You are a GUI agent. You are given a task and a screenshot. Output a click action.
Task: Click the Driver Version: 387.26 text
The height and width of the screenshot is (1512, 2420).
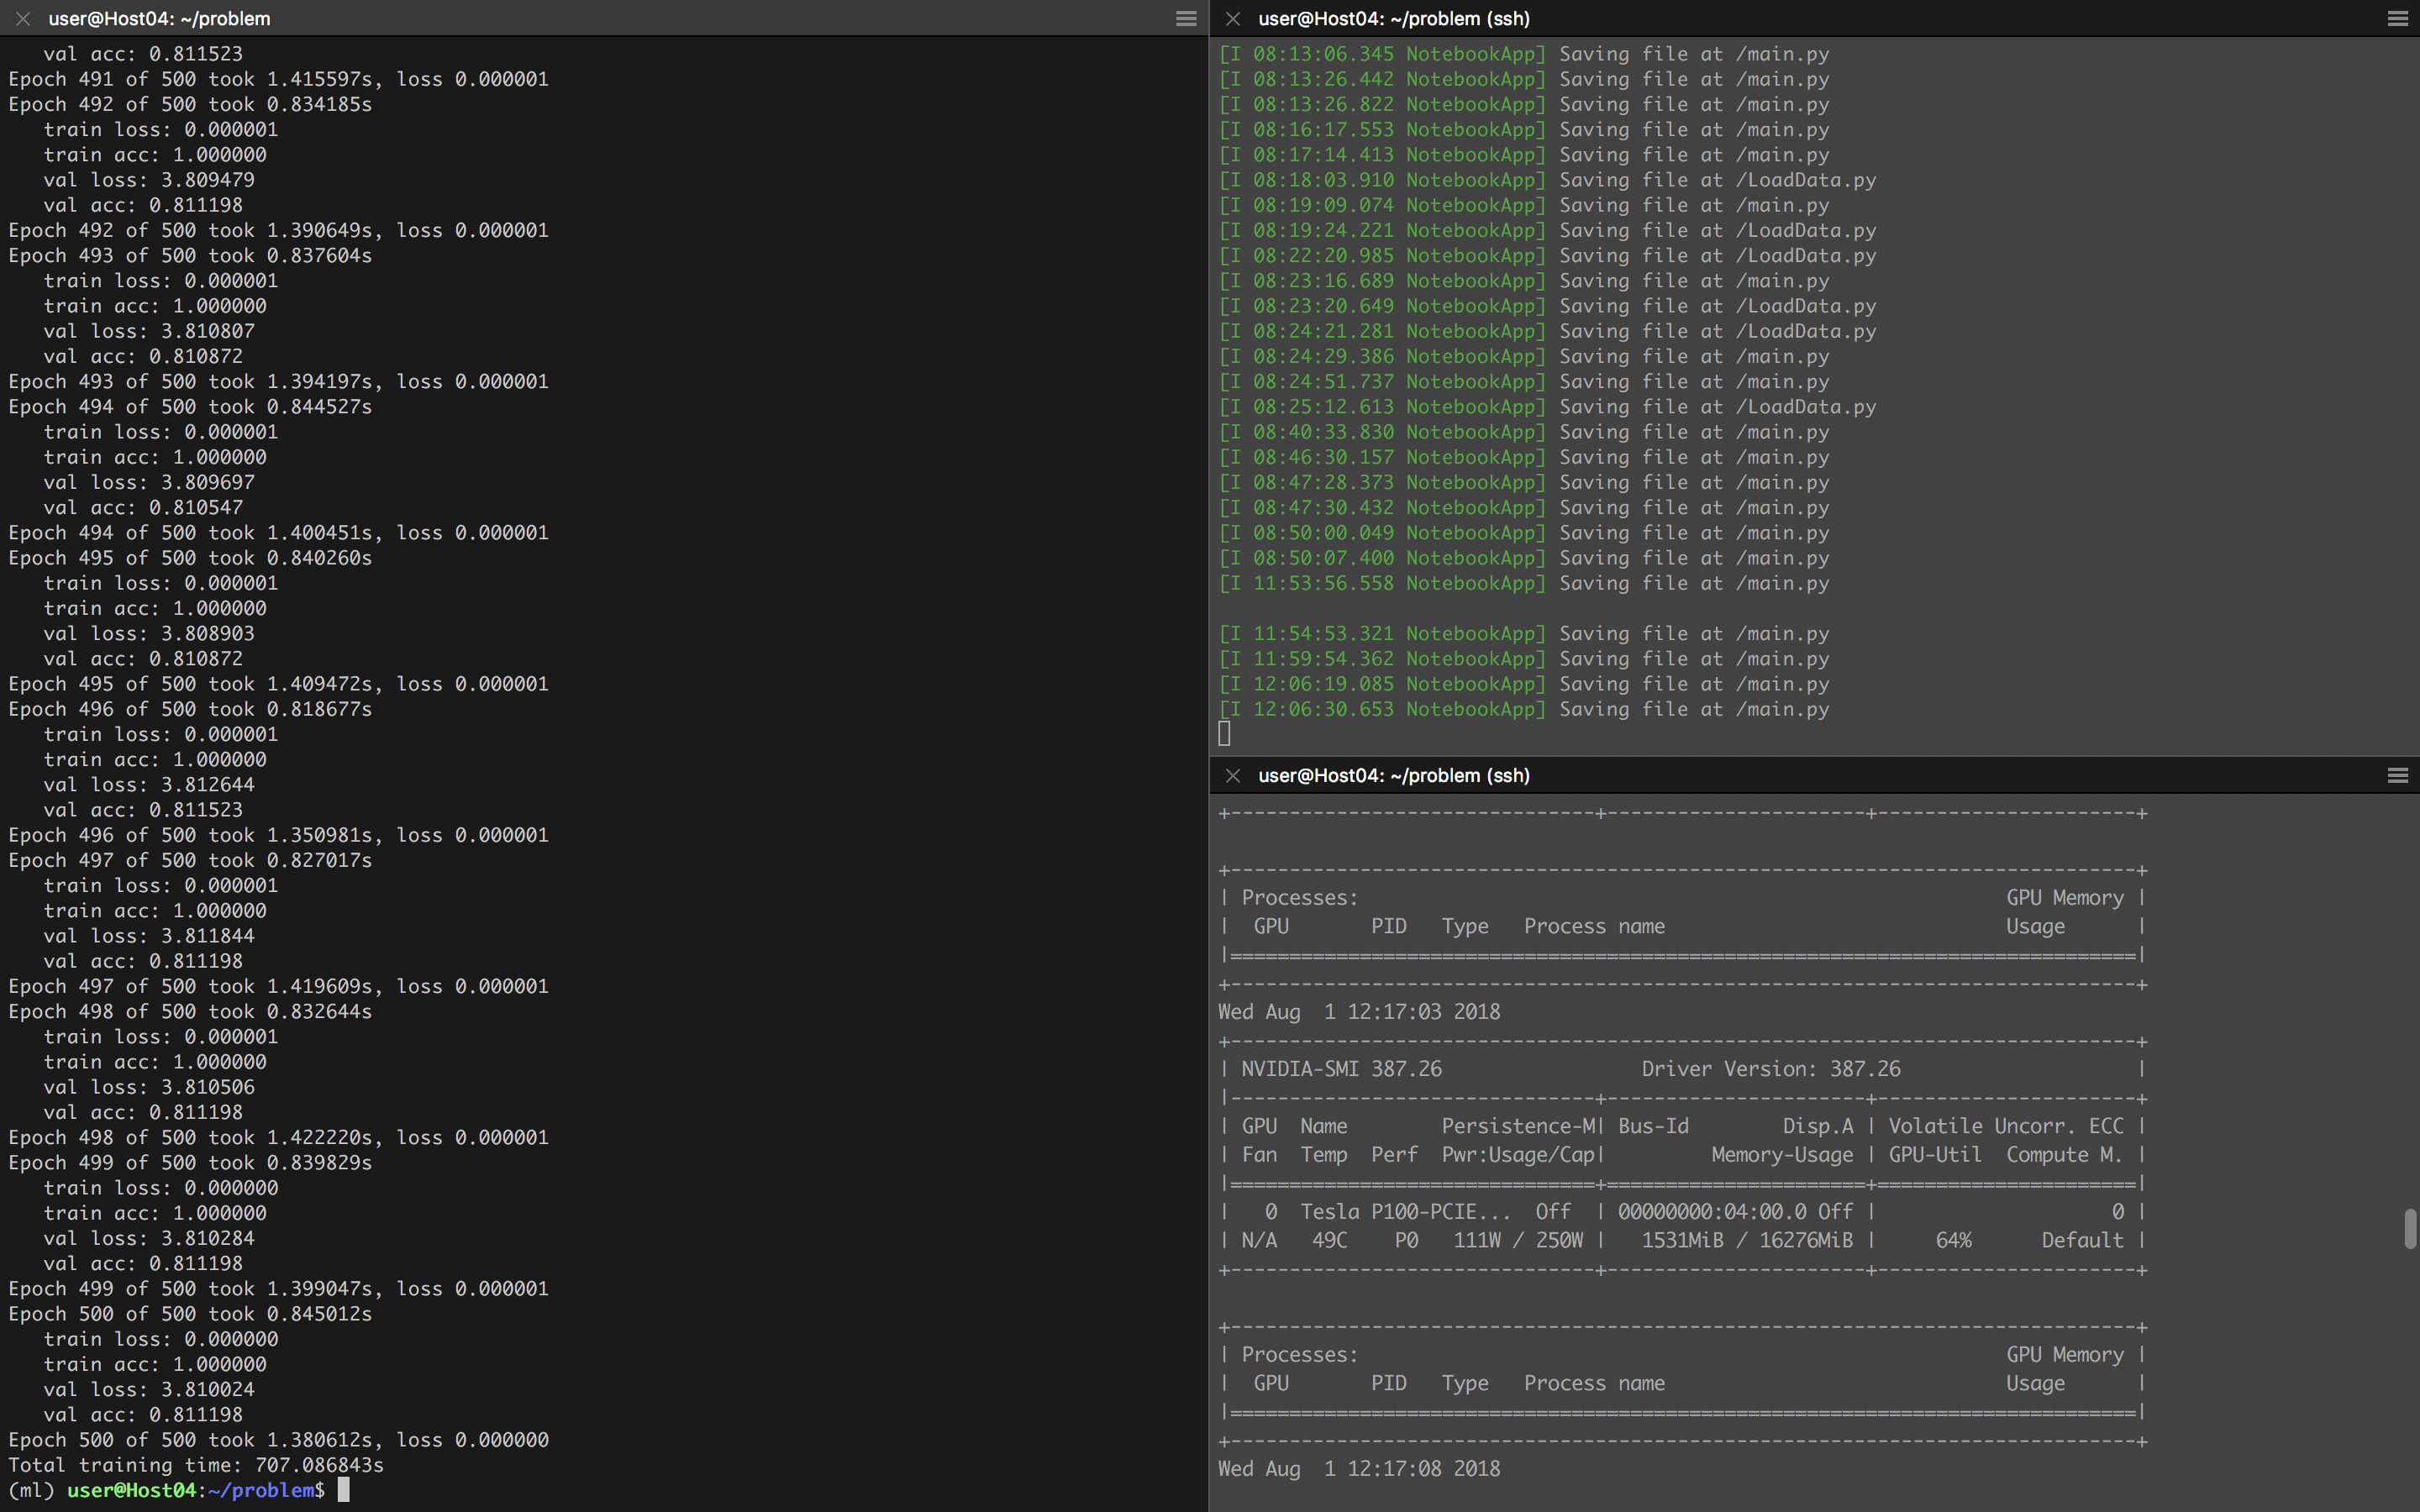(x=1770, y=1069)
